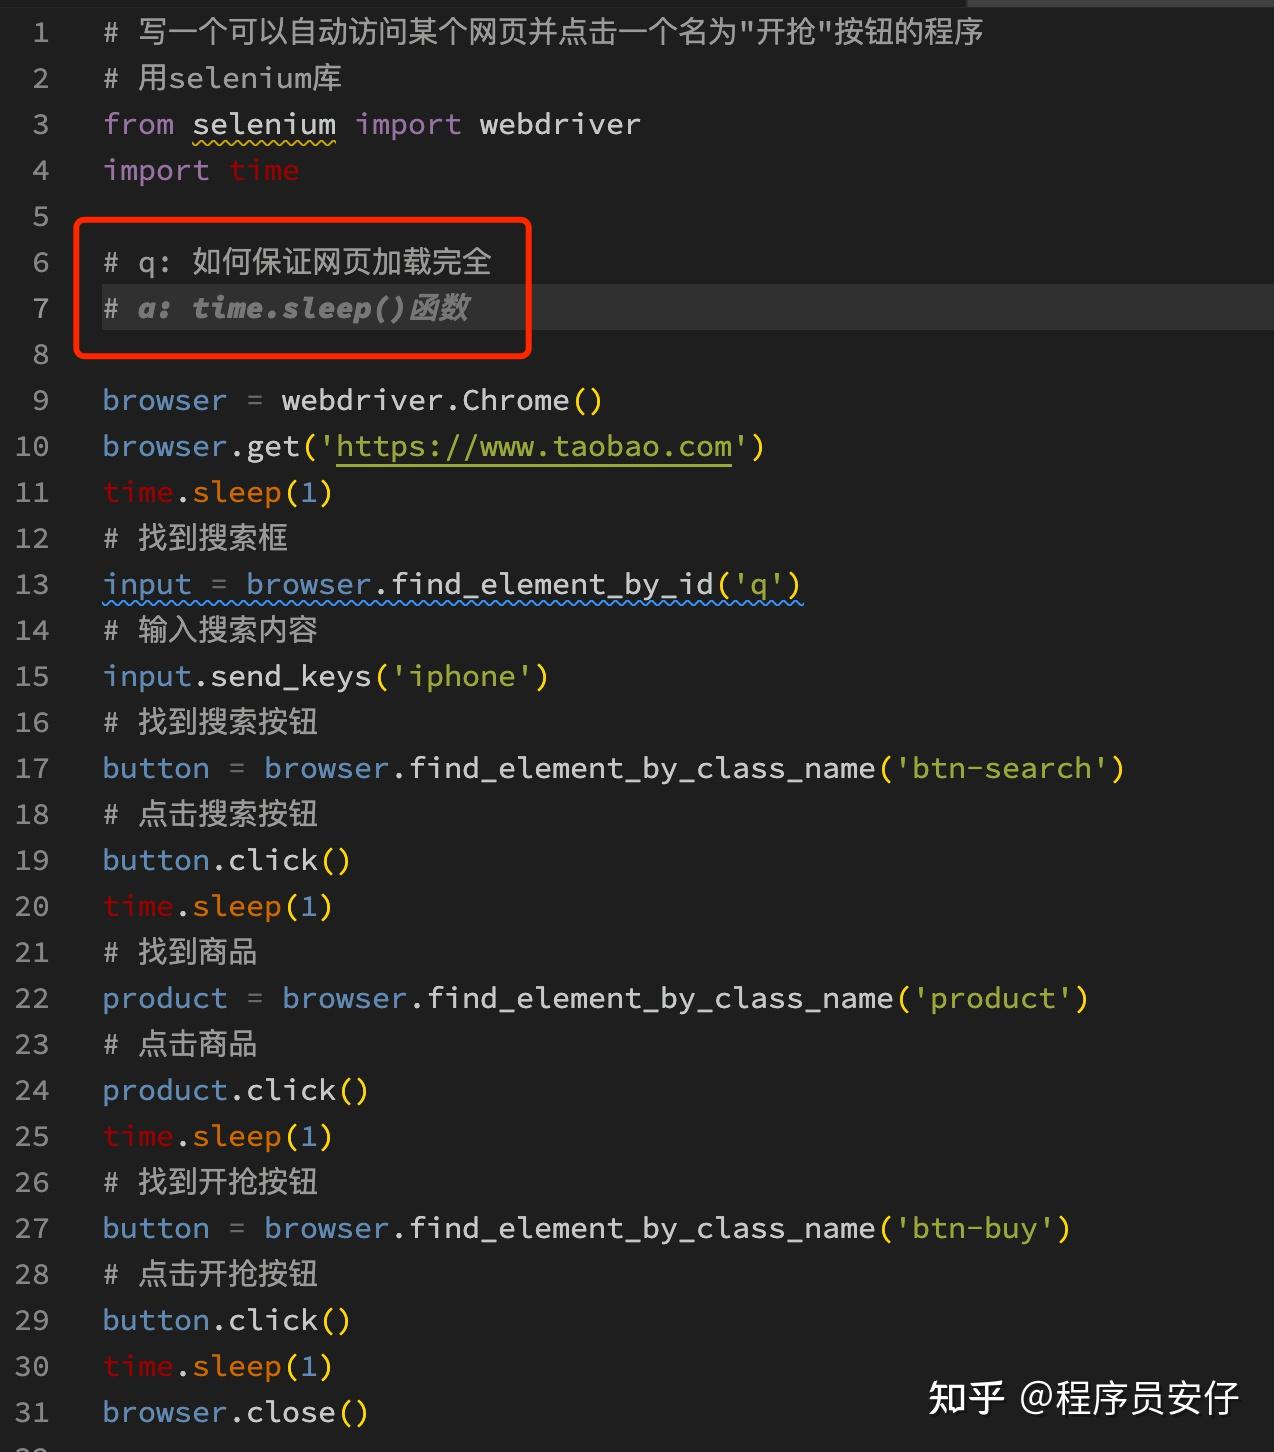Select the product variable on line 22
The image size is (1274, 1452).
(x=164, y=998)
